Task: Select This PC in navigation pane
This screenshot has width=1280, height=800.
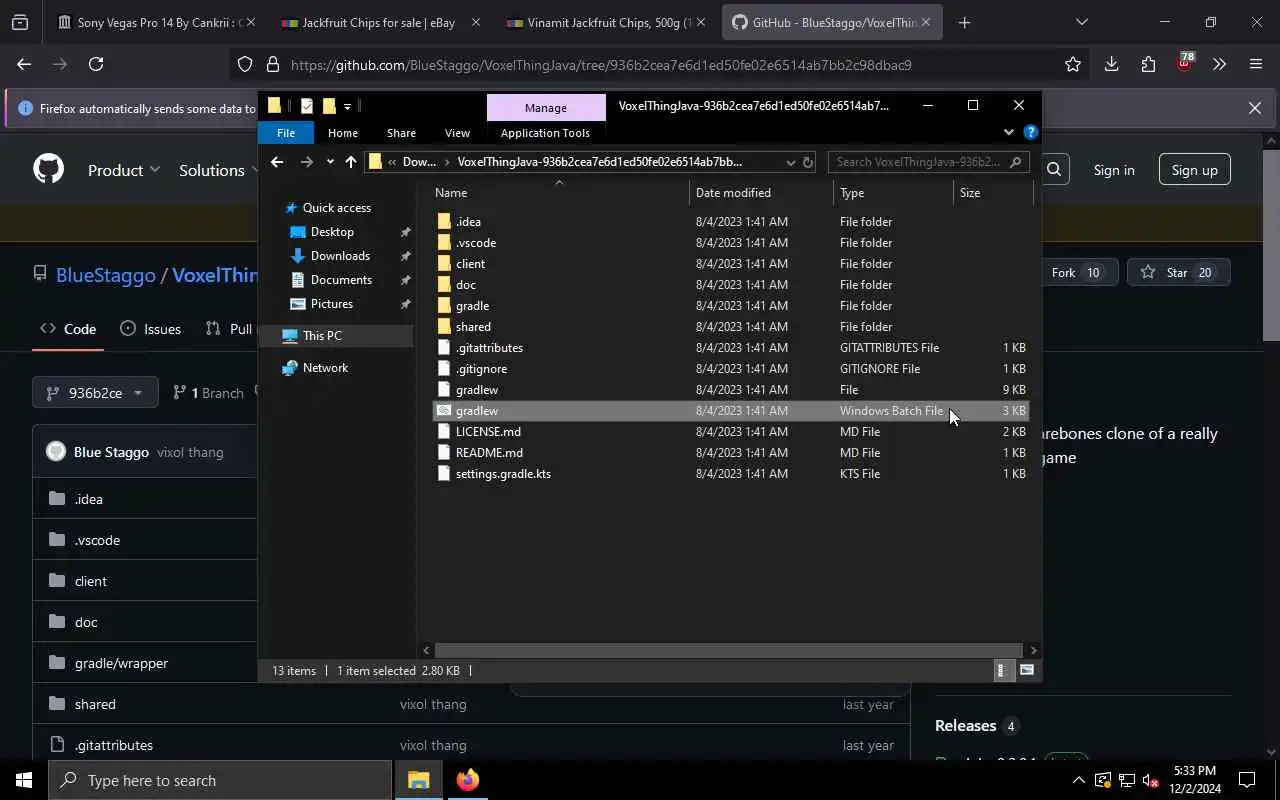Action: click(x=322, y=336)
